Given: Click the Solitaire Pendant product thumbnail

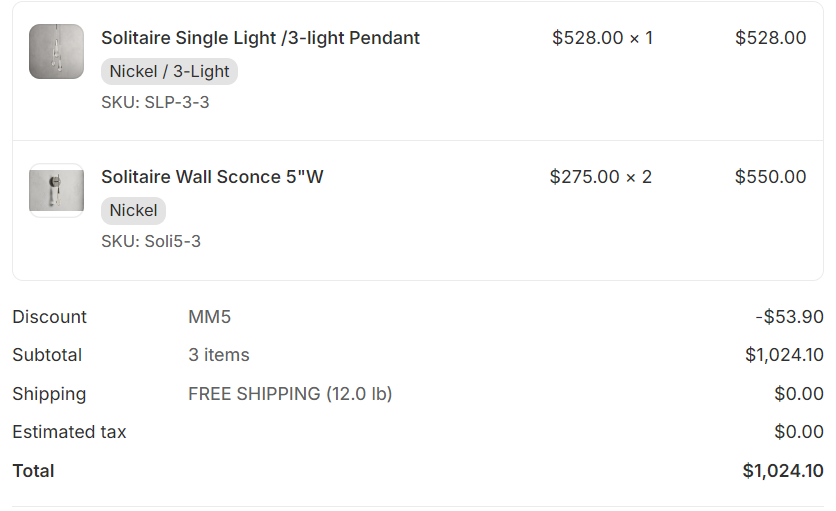Looking at the screenshot, I should [x=56, y=51].
